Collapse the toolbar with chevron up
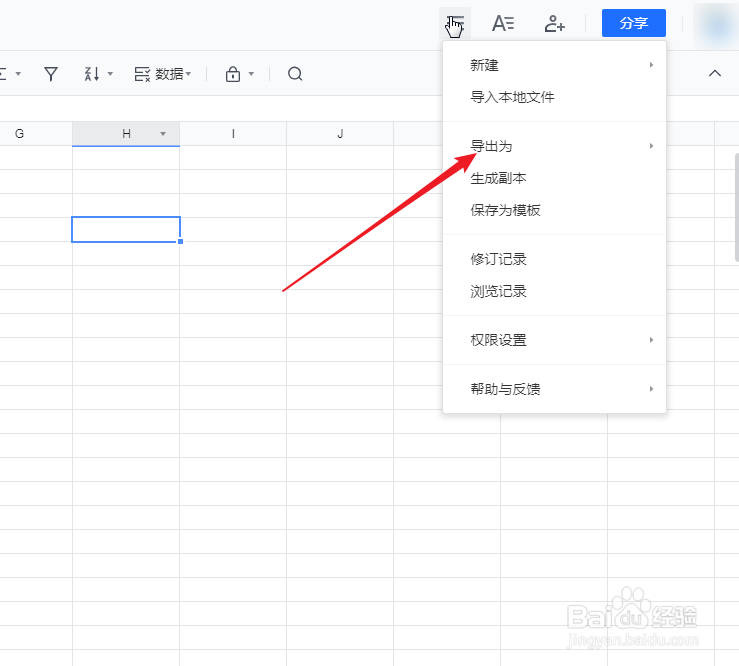Image resolution: width=739 pixels, height=666 pixels. 715,73
